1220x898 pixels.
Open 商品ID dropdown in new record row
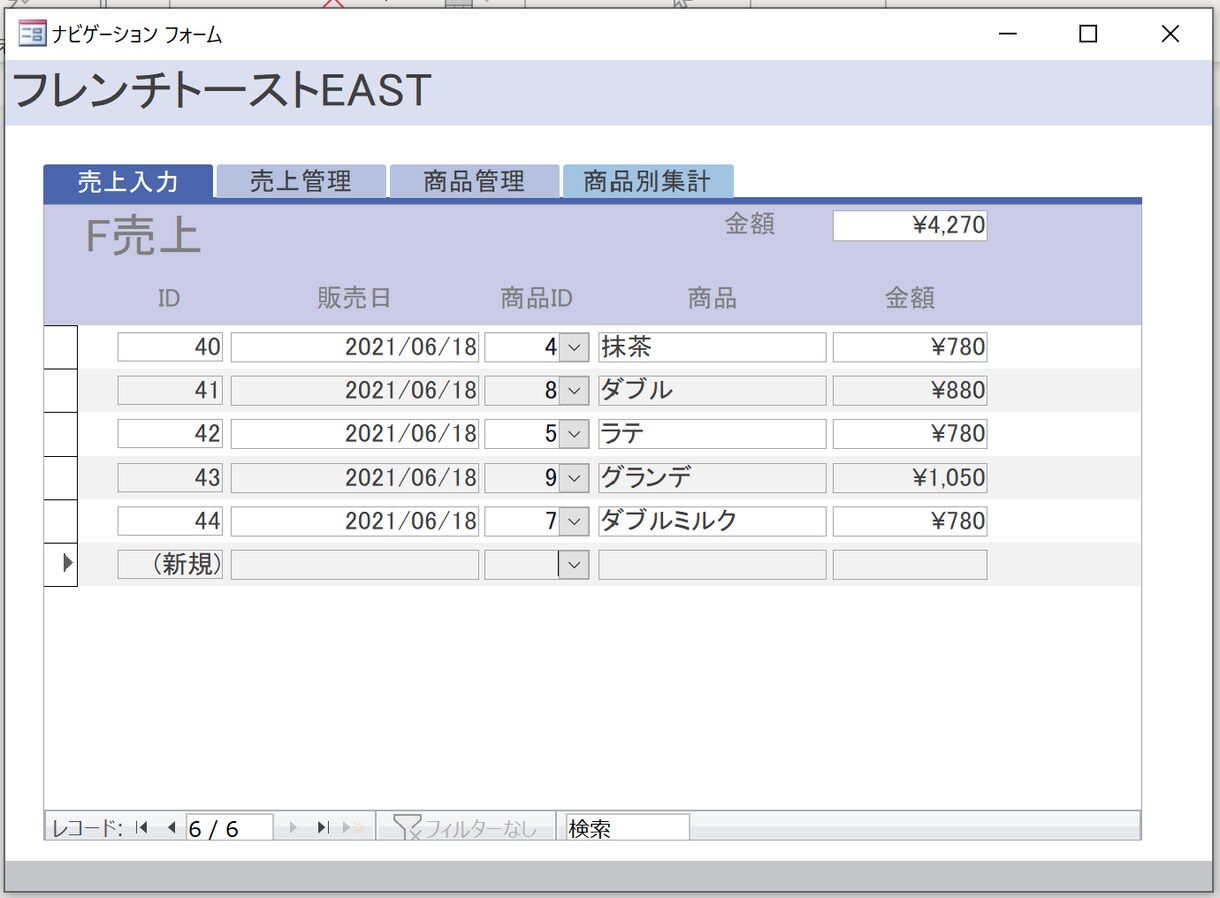(573, 564)
